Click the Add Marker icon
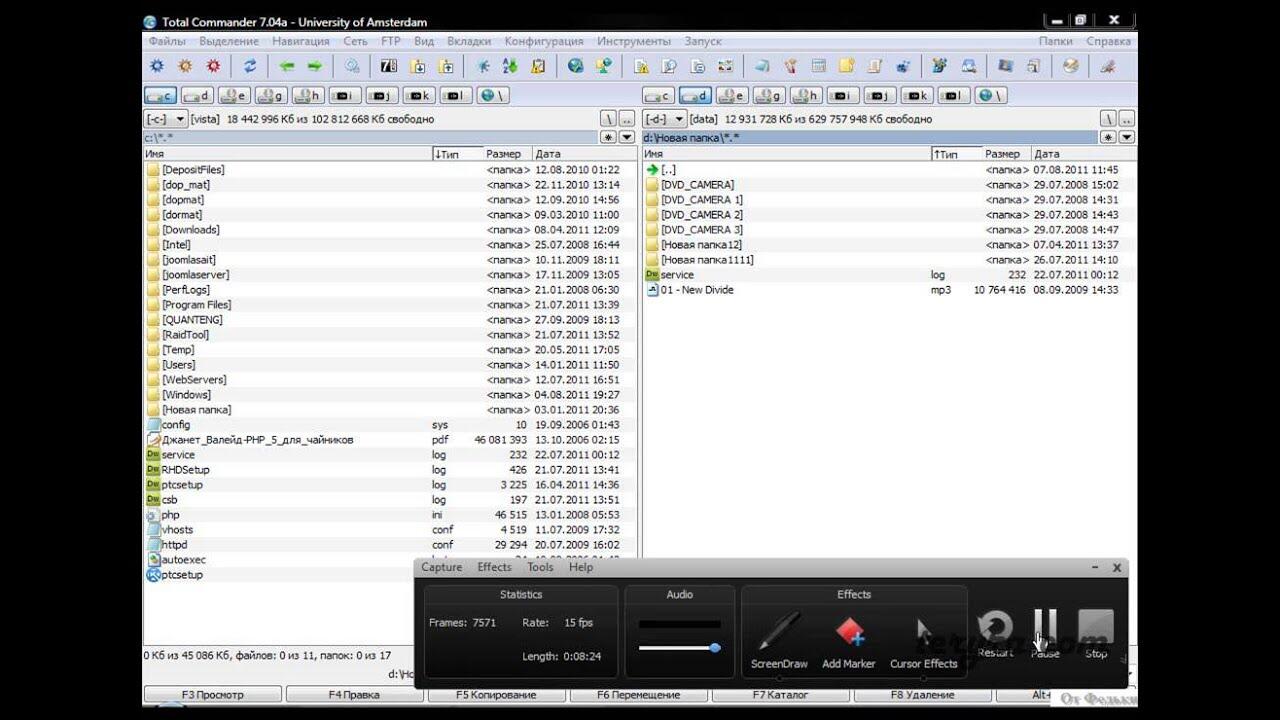The image size is (1280, 720). pos(849,640)
